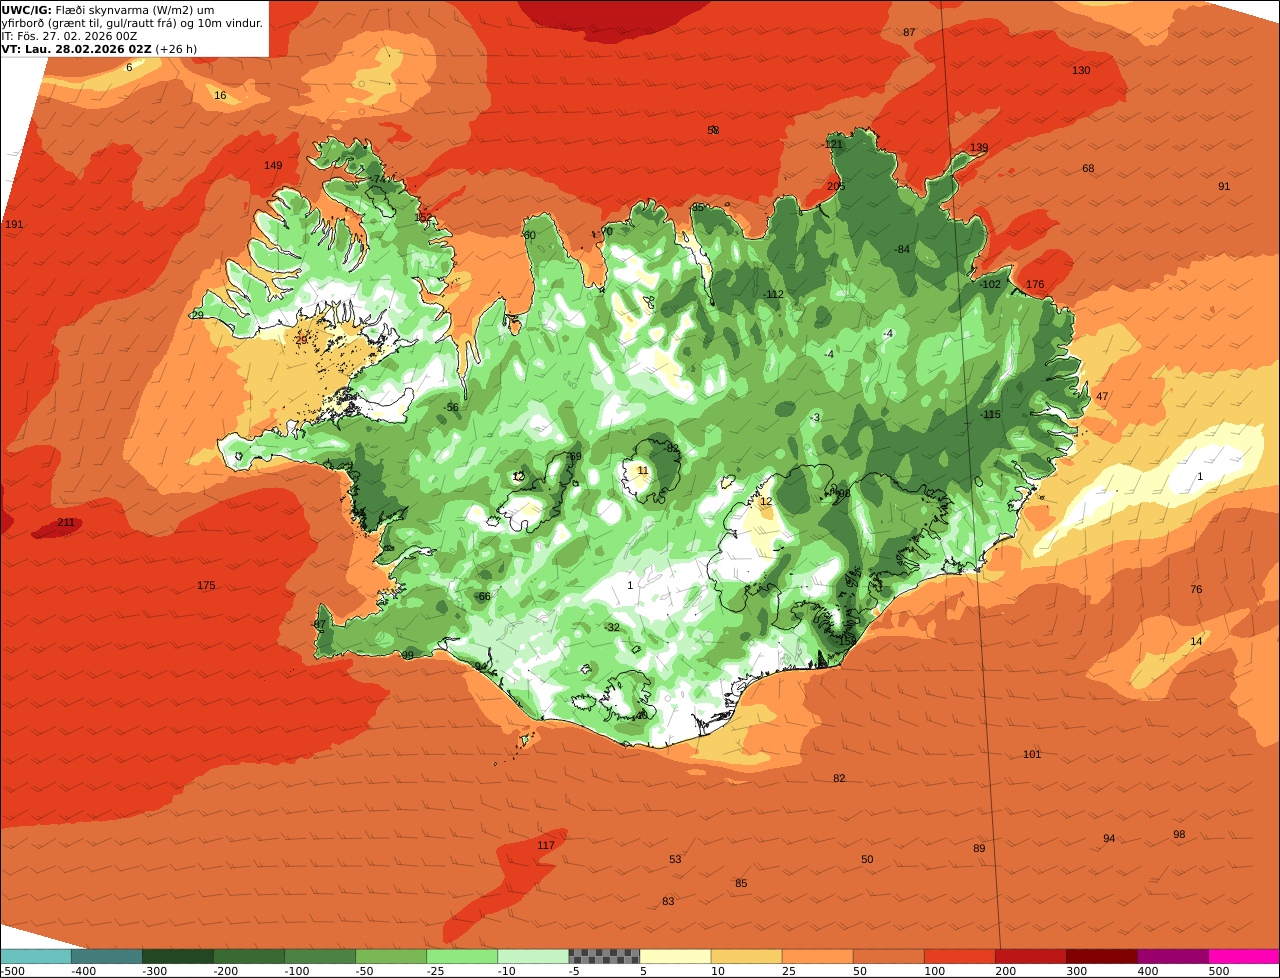The width and height of the screenshot is (1280, 978).
Task: Click the map value '68' in the northeast
Action: coord(1088,168)
